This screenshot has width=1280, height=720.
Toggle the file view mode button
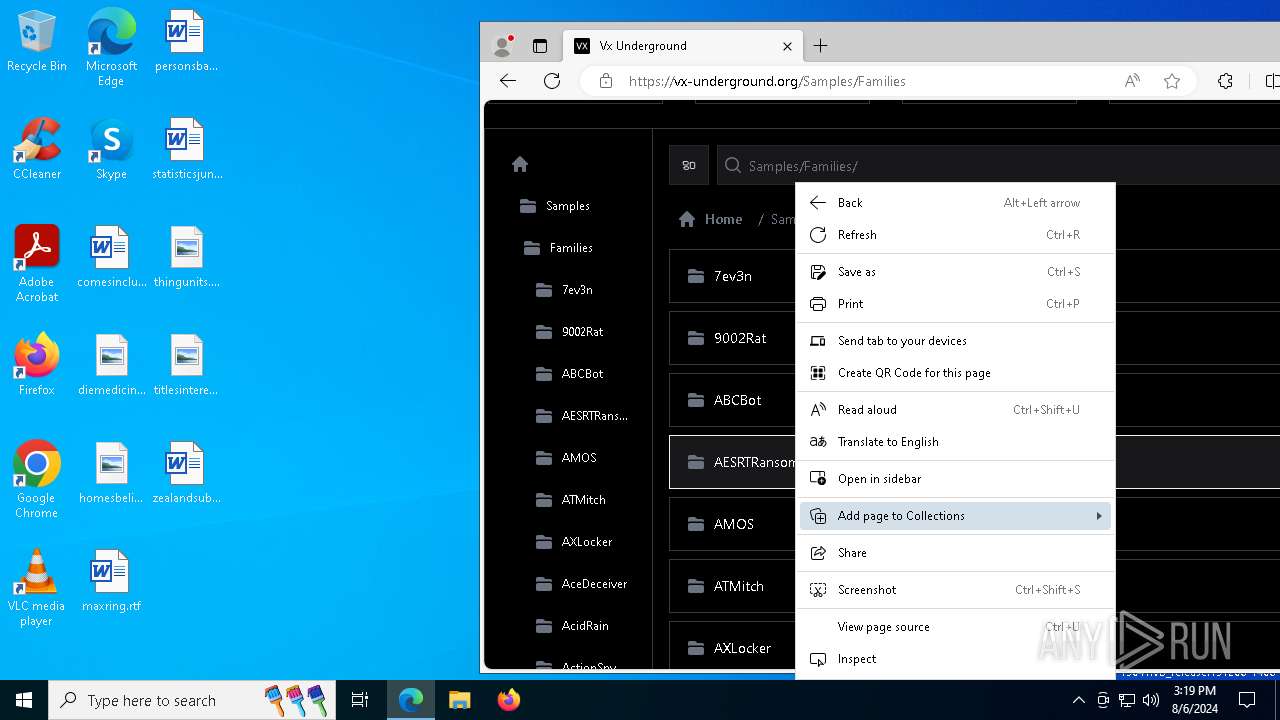(689, 165)
